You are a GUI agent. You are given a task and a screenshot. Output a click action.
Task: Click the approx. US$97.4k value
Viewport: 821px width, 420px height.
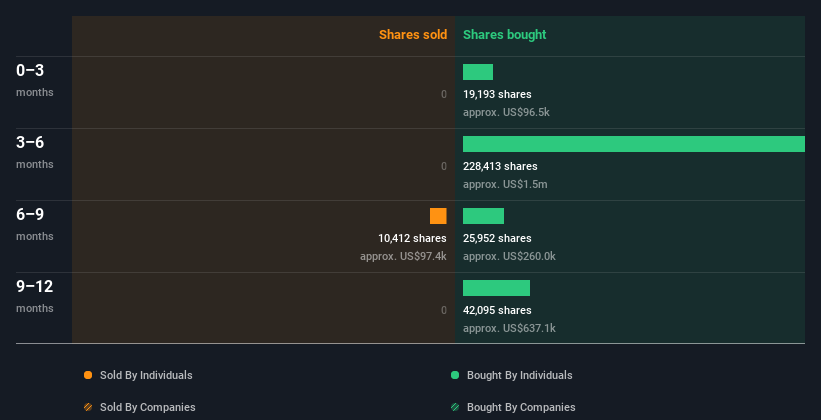click(x=403, y=256)
